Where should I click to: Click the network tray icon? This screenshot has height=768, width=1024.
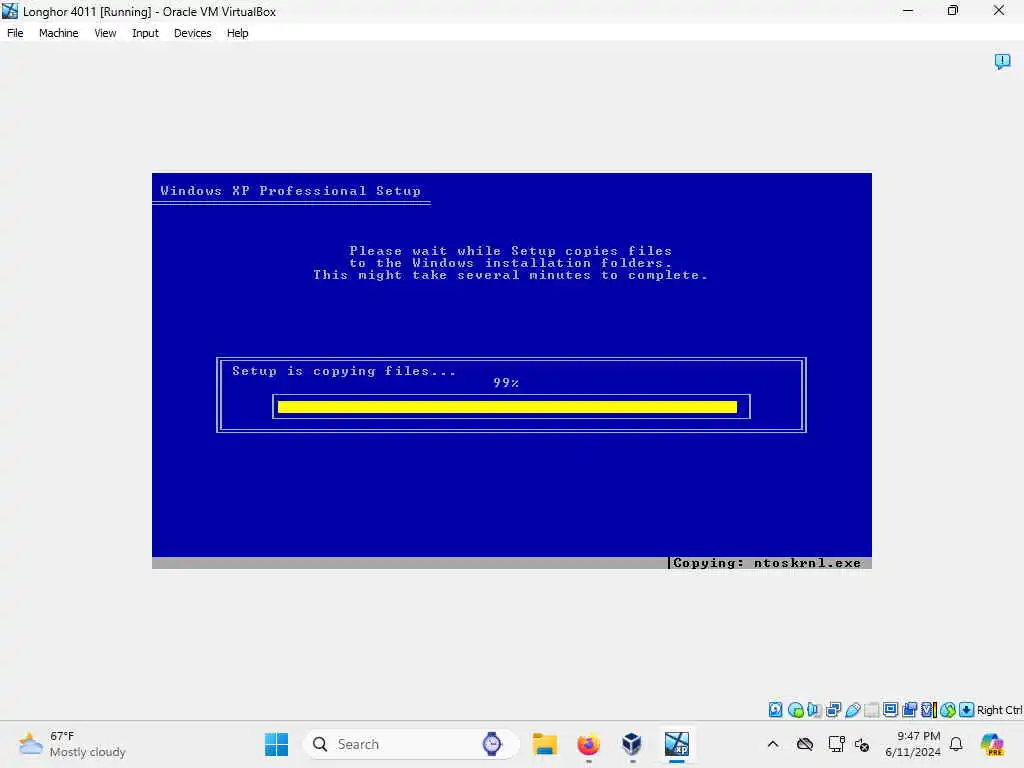(x=836, y=744)
